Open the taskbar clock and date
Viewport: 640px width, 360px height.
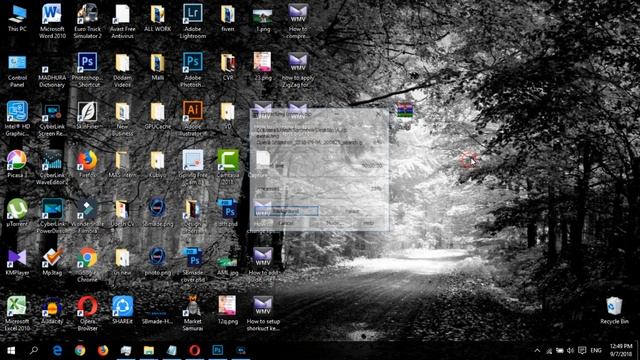[621, 350]
